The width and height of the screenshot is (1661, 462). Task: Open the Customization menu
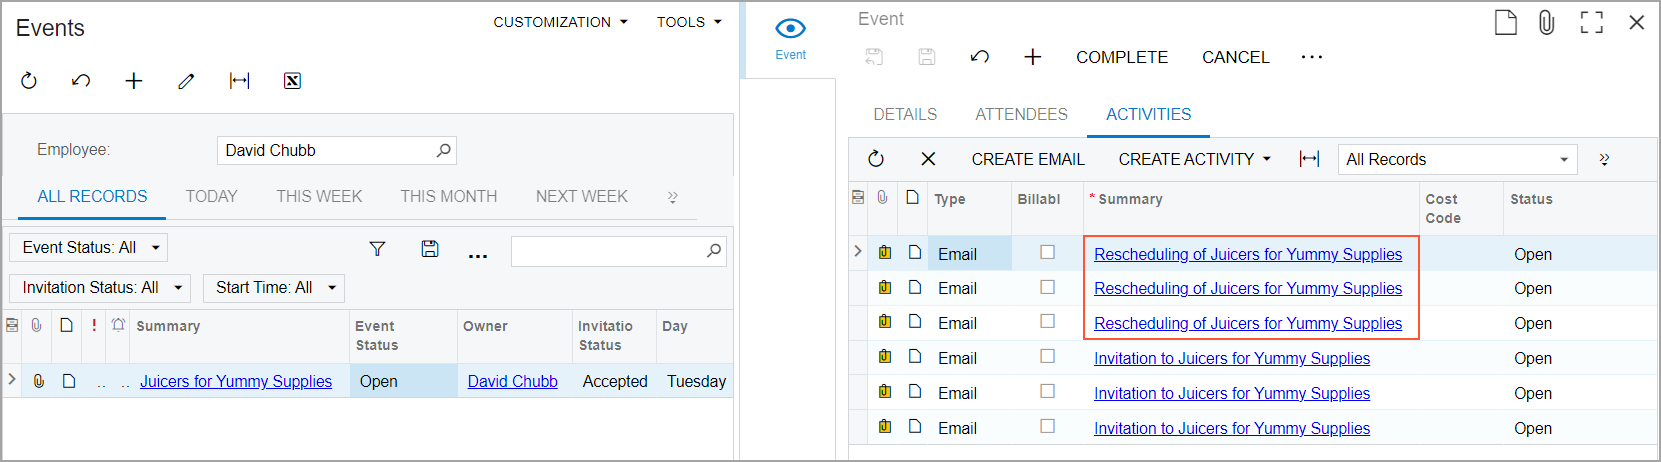[560, 22]
